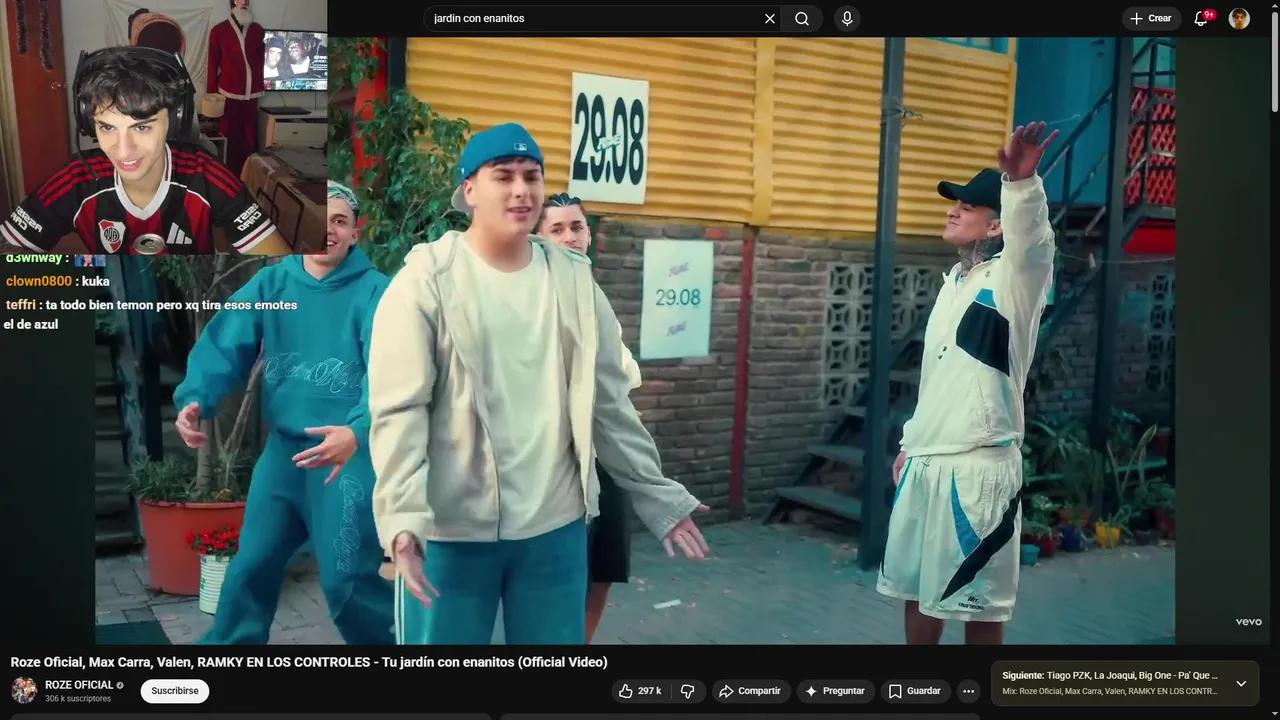Click the video title 'Tu jardín con enanitos'
Screen dimensions: 1280x720
pos(309,662)
